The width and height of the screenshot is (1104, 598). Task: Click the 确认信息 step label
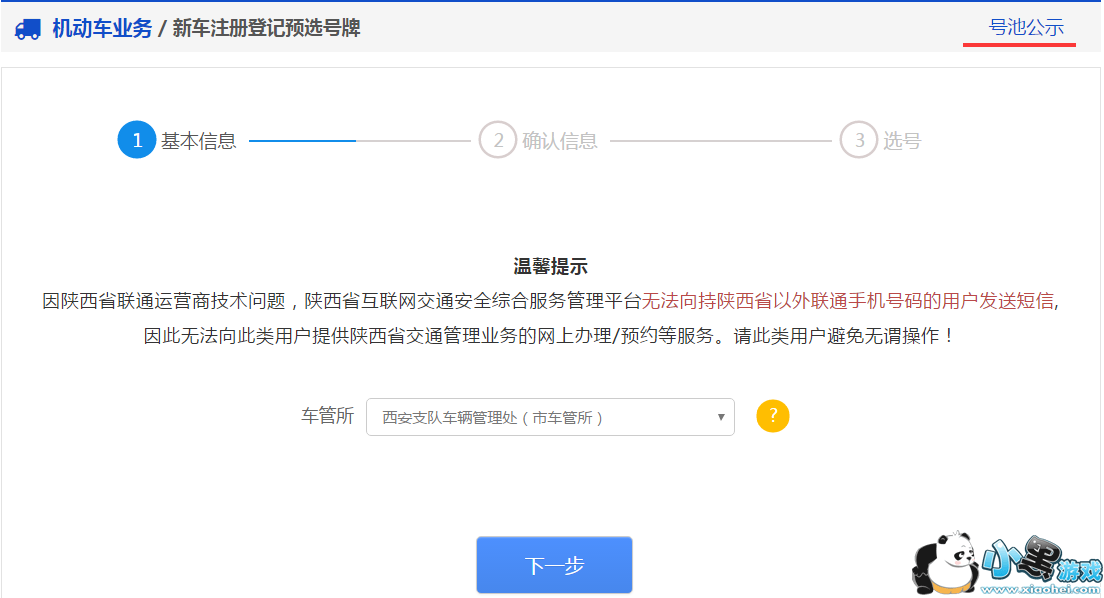click(560, 141)
